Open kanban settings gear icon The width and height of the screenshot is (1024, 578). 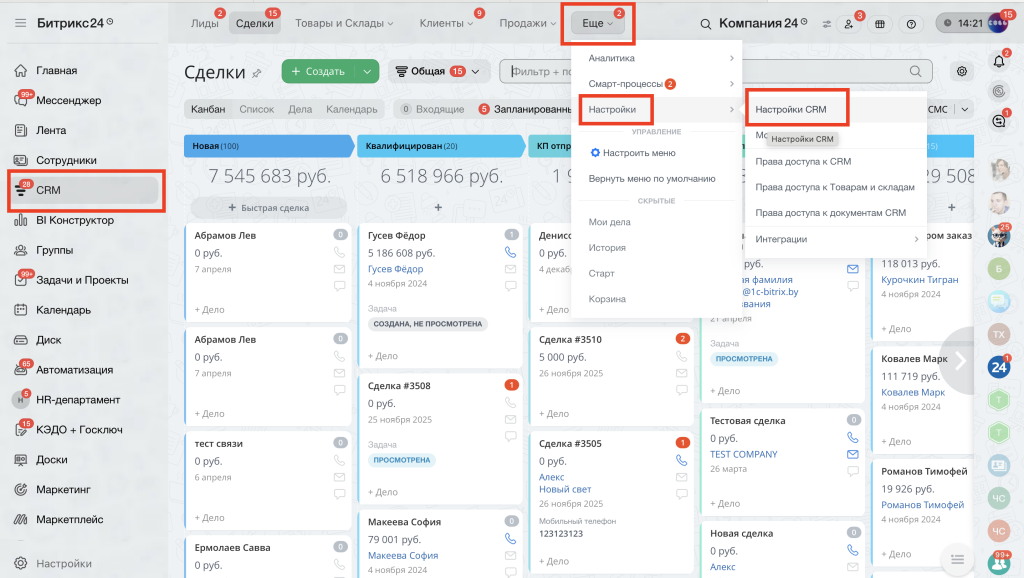click(962, 71)
